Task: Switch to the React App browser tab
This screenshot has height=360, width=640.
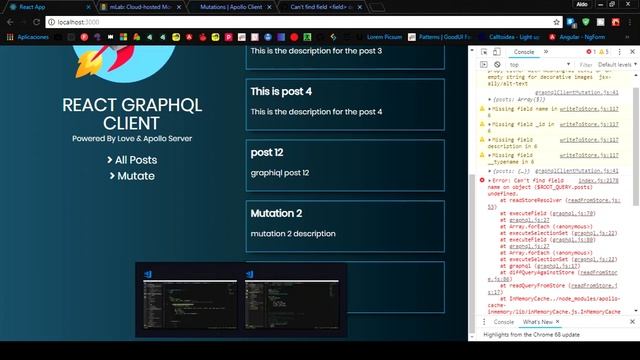Action: pyautogui.click(x=49, y=7)
